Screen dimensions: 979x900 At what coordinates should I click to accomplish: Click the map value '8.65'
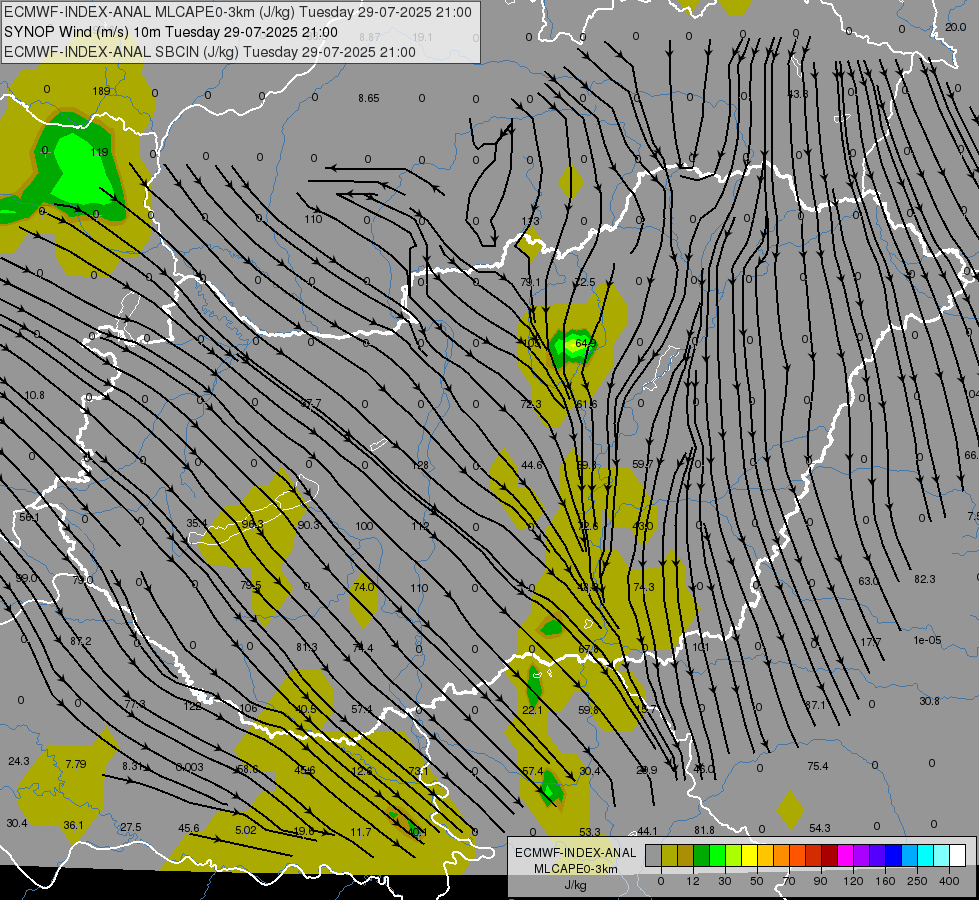[x=368, y=98]
